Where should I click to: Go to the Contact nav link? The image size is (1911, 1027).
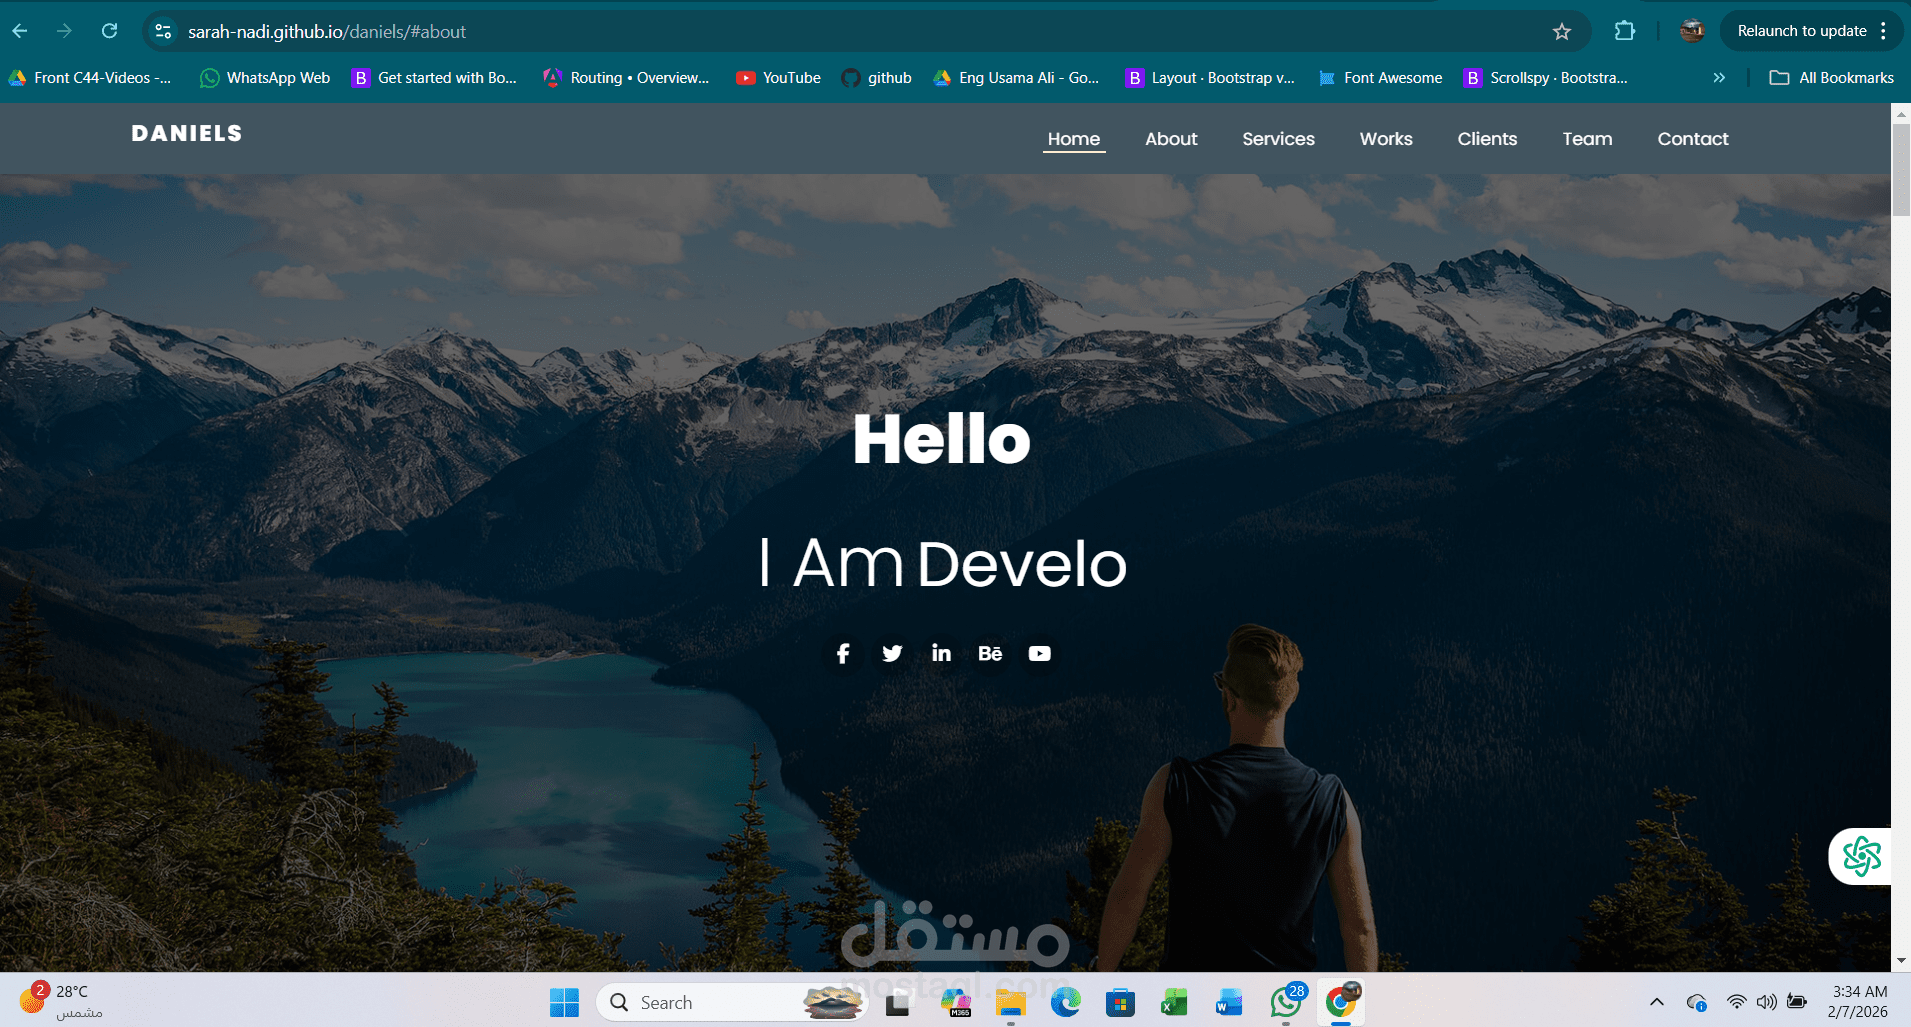click(1693, 139)
